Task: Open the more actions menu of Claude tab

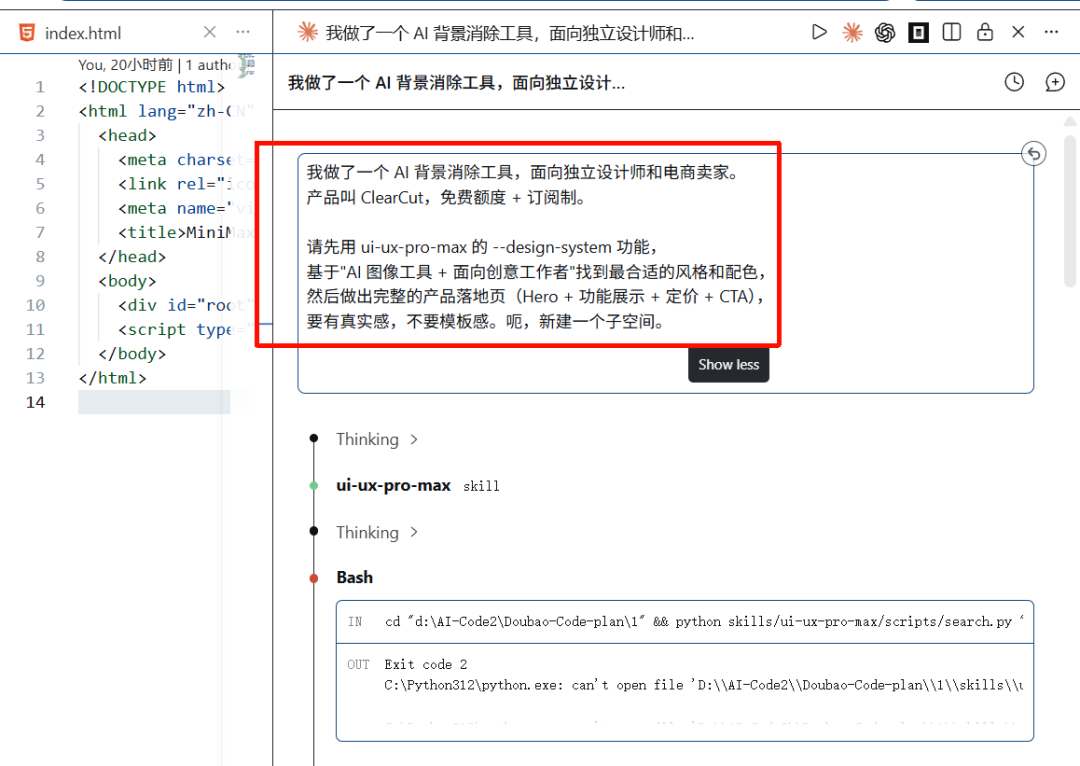Action: coord(1051,32)
